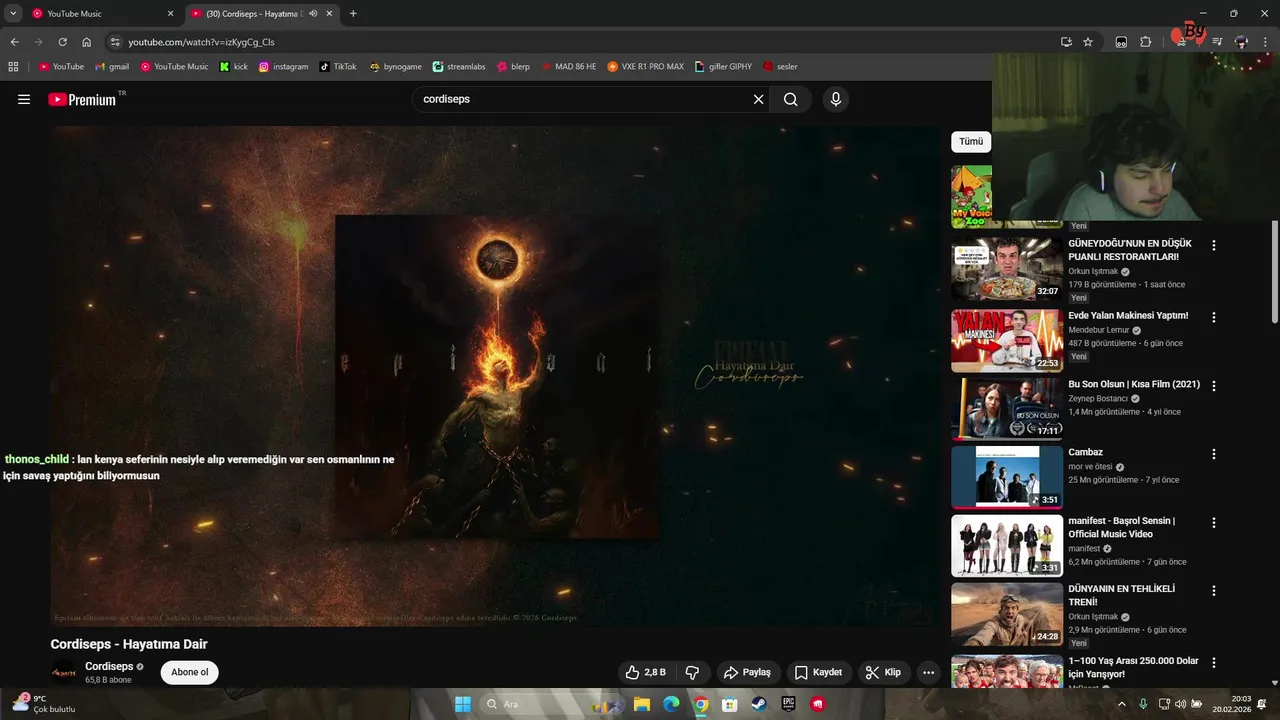The width and height of the screenshot is (1280, 720).
Task: Open the streamlabs bookmark
Action: (459, 66)
